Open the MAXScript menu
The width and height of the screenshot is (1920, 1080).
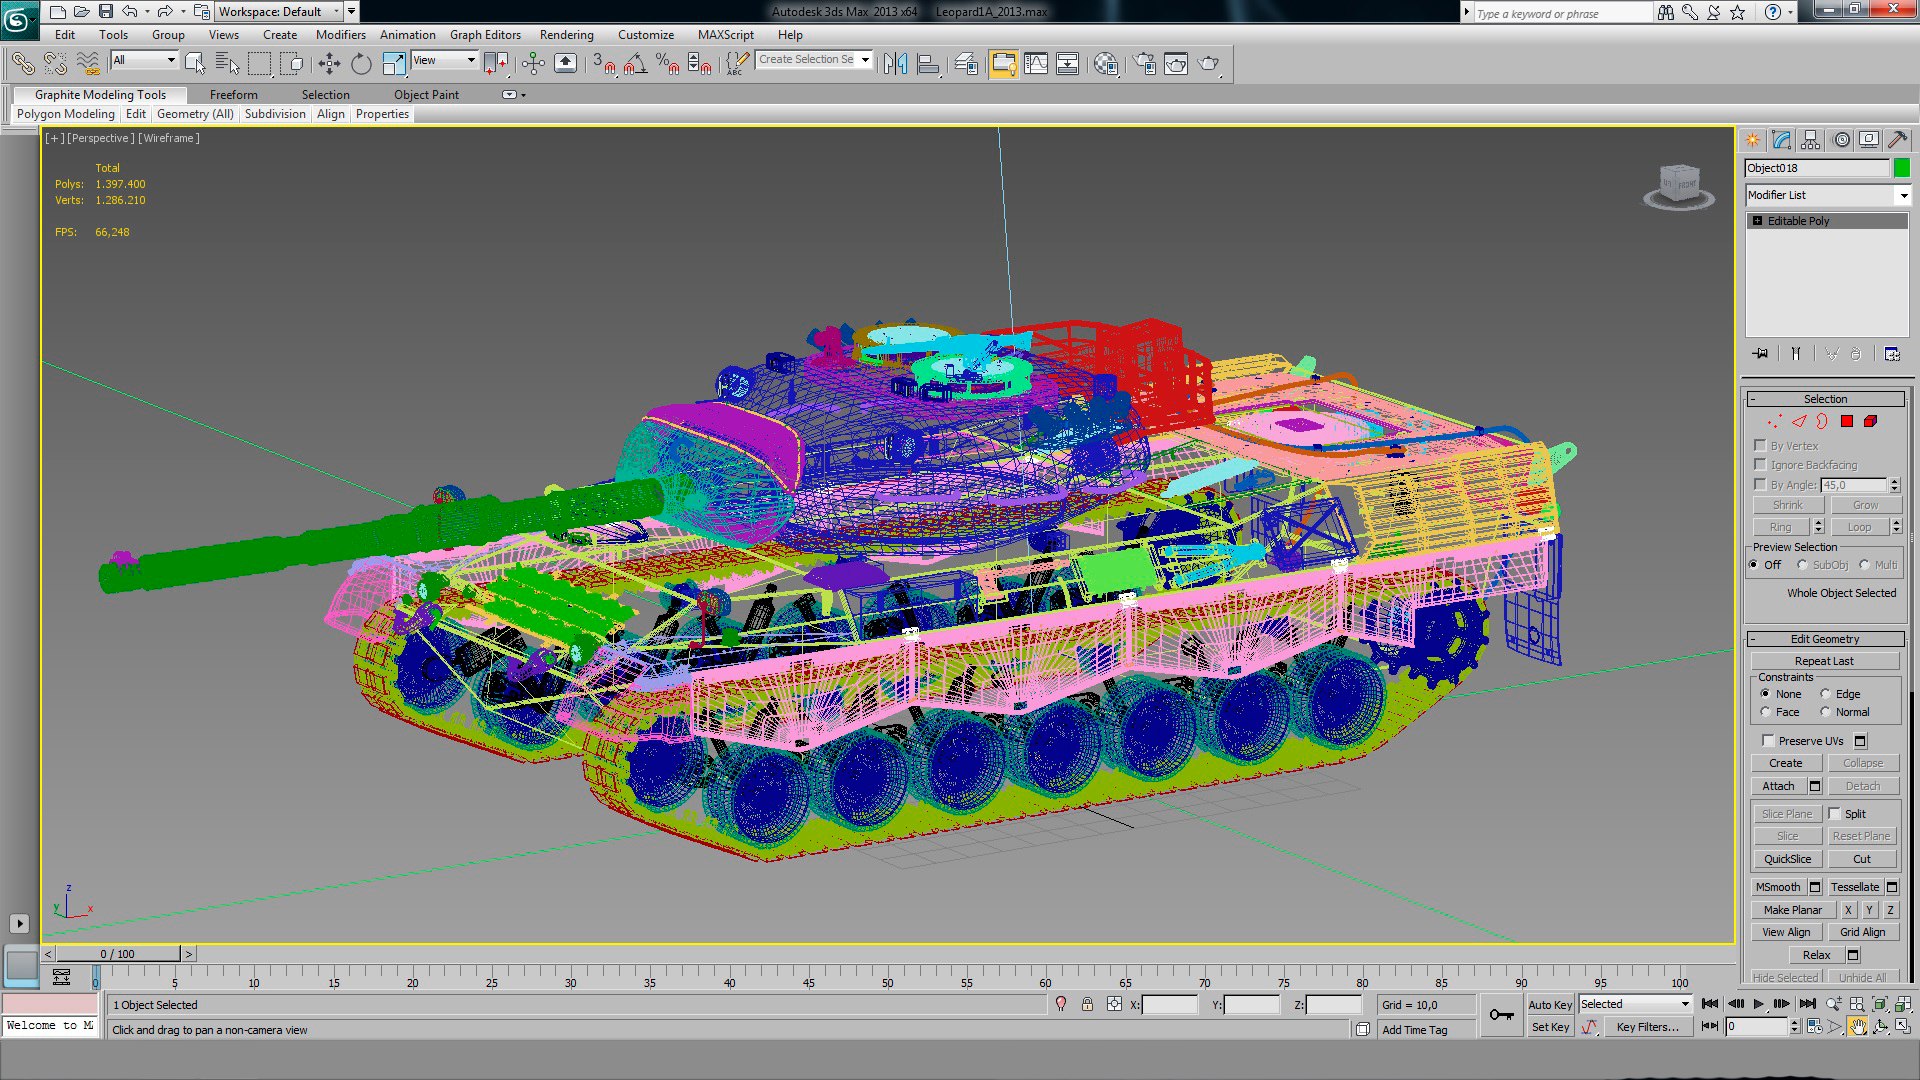[x=725, y=34]
